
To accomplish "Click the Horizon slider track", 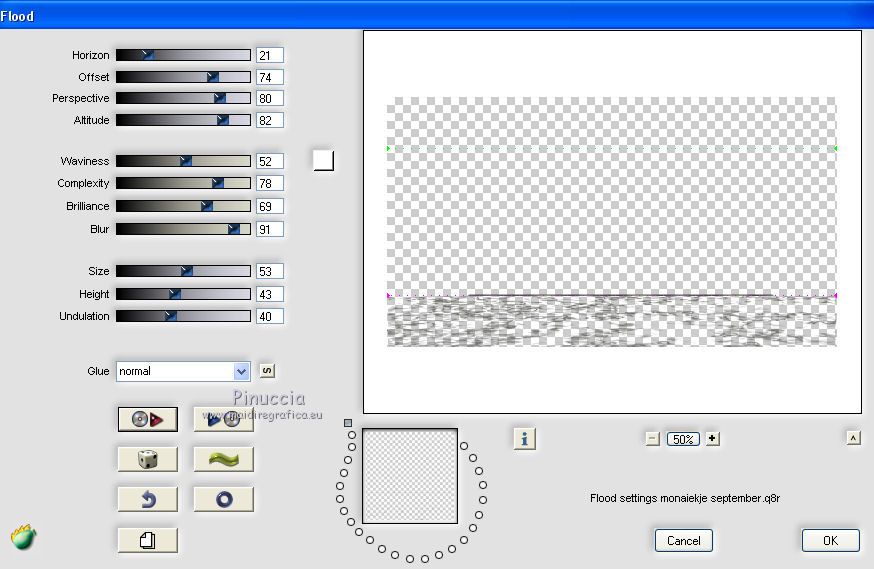I will pyautogui.click(x=183, y=55).
